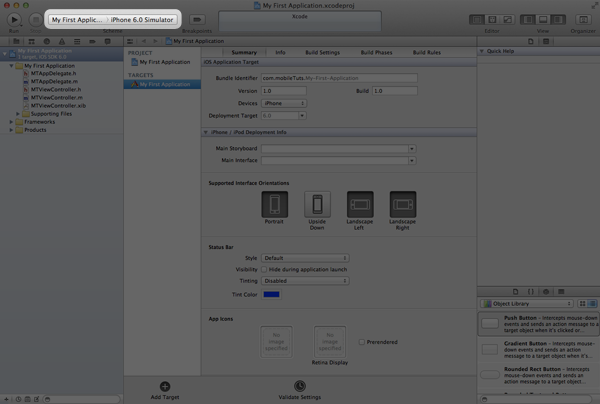Toggle Portrait orientation
This screenshot has height=404, width=600.
[275, 204]
